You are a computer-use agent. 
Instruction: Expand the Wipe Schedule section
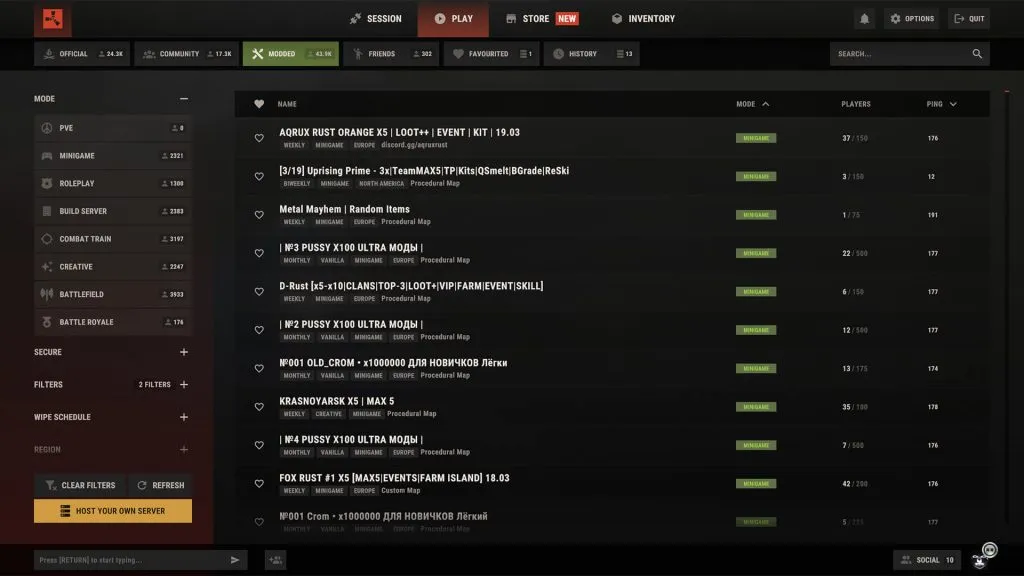click(184, 417)
